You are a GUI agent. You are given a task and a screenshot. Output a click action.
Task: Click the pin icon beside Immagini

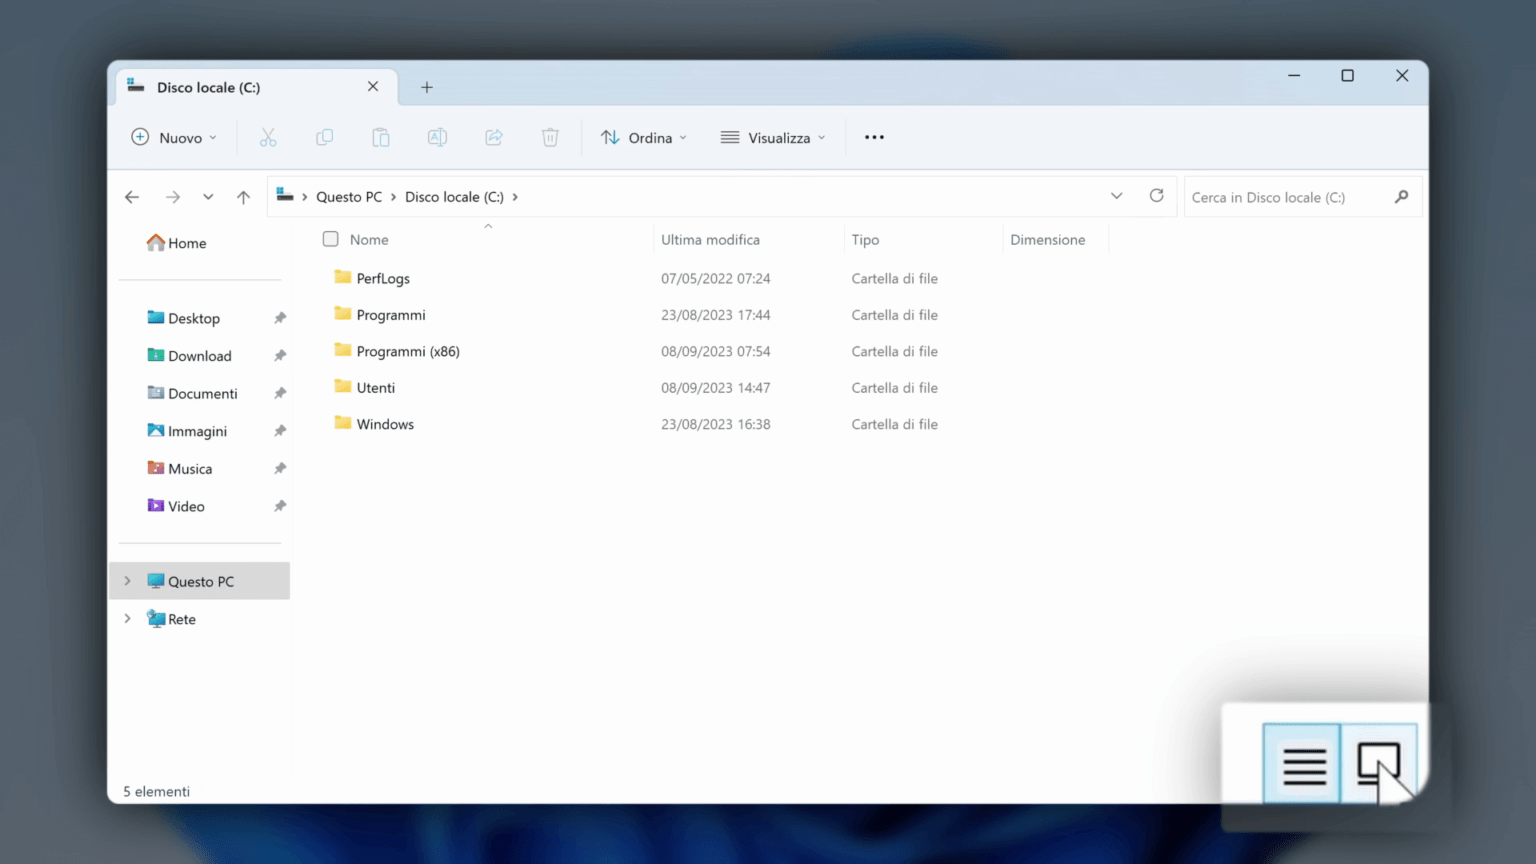click(280, 431)
